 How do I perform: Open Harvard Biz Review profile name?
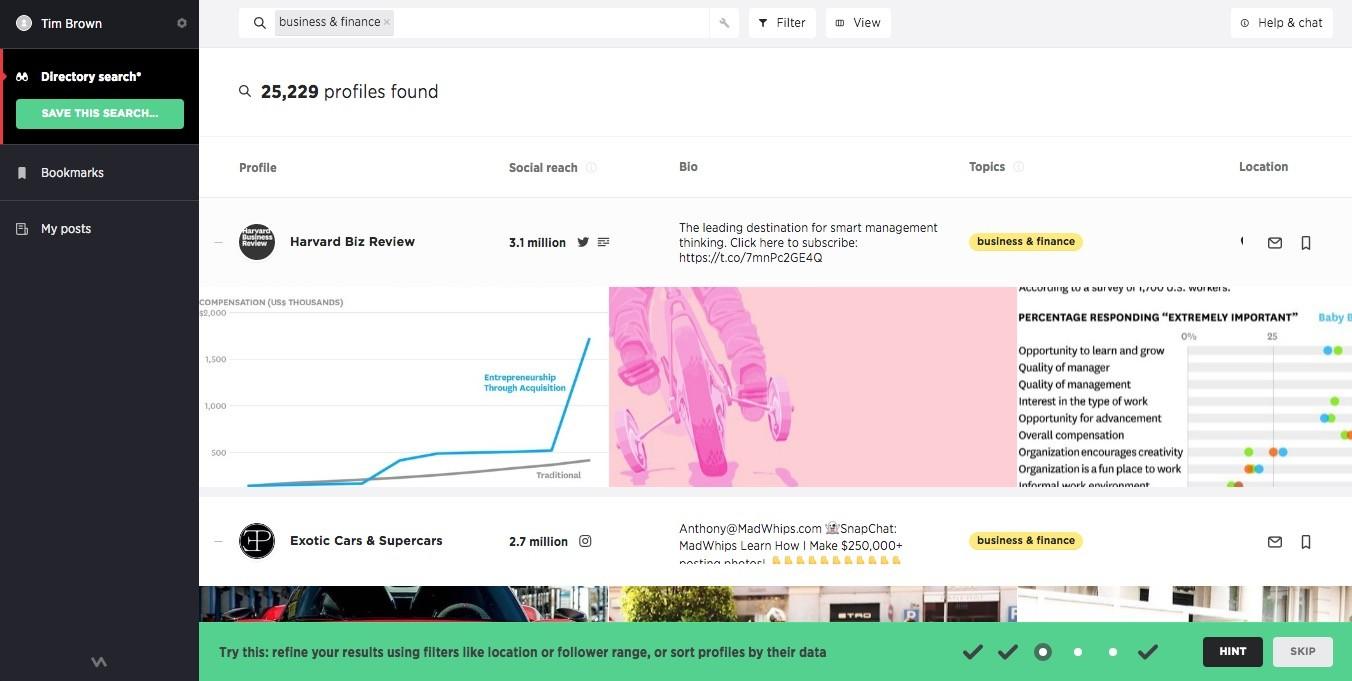[x=352, y=242]
